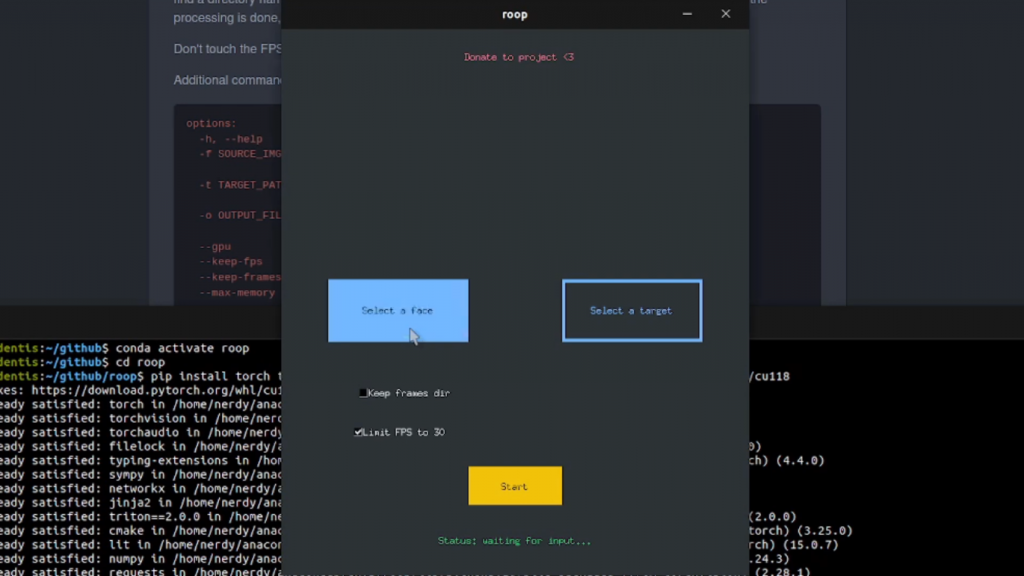Close the roop window
1024x576 pixels.
click(726, 14)
